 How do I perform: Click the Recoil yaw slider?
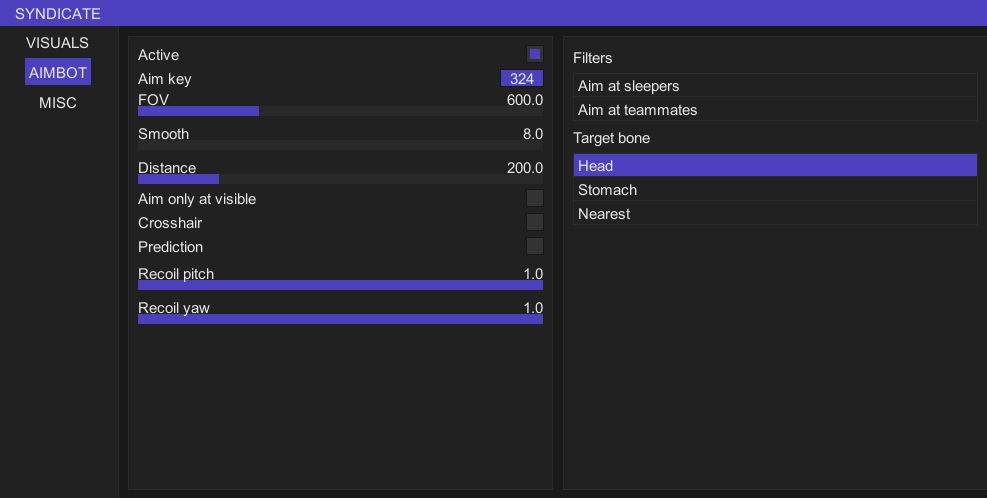pos(340,319)
